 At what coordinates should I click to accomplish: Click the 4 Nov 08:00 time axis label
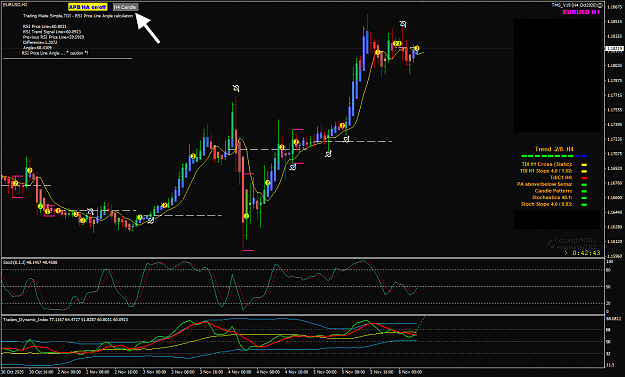point(269,372)
